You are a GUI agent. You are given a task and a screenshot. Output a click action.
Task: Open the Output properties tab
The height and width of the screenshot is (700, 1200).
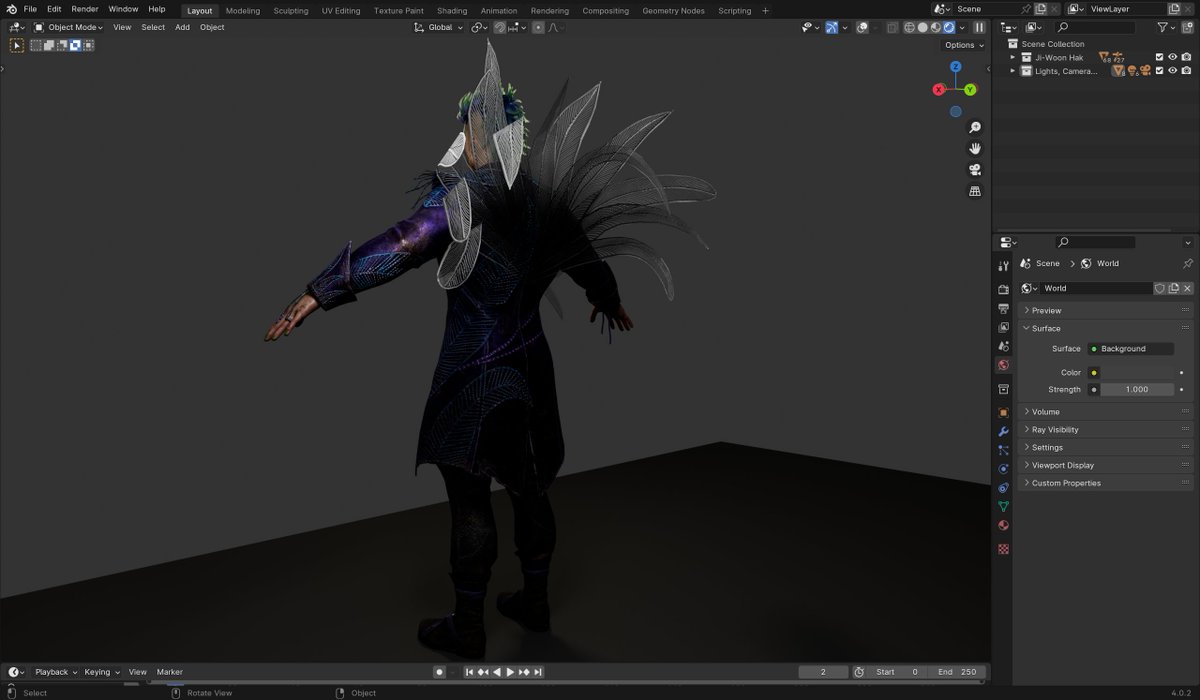point(1003,308)
